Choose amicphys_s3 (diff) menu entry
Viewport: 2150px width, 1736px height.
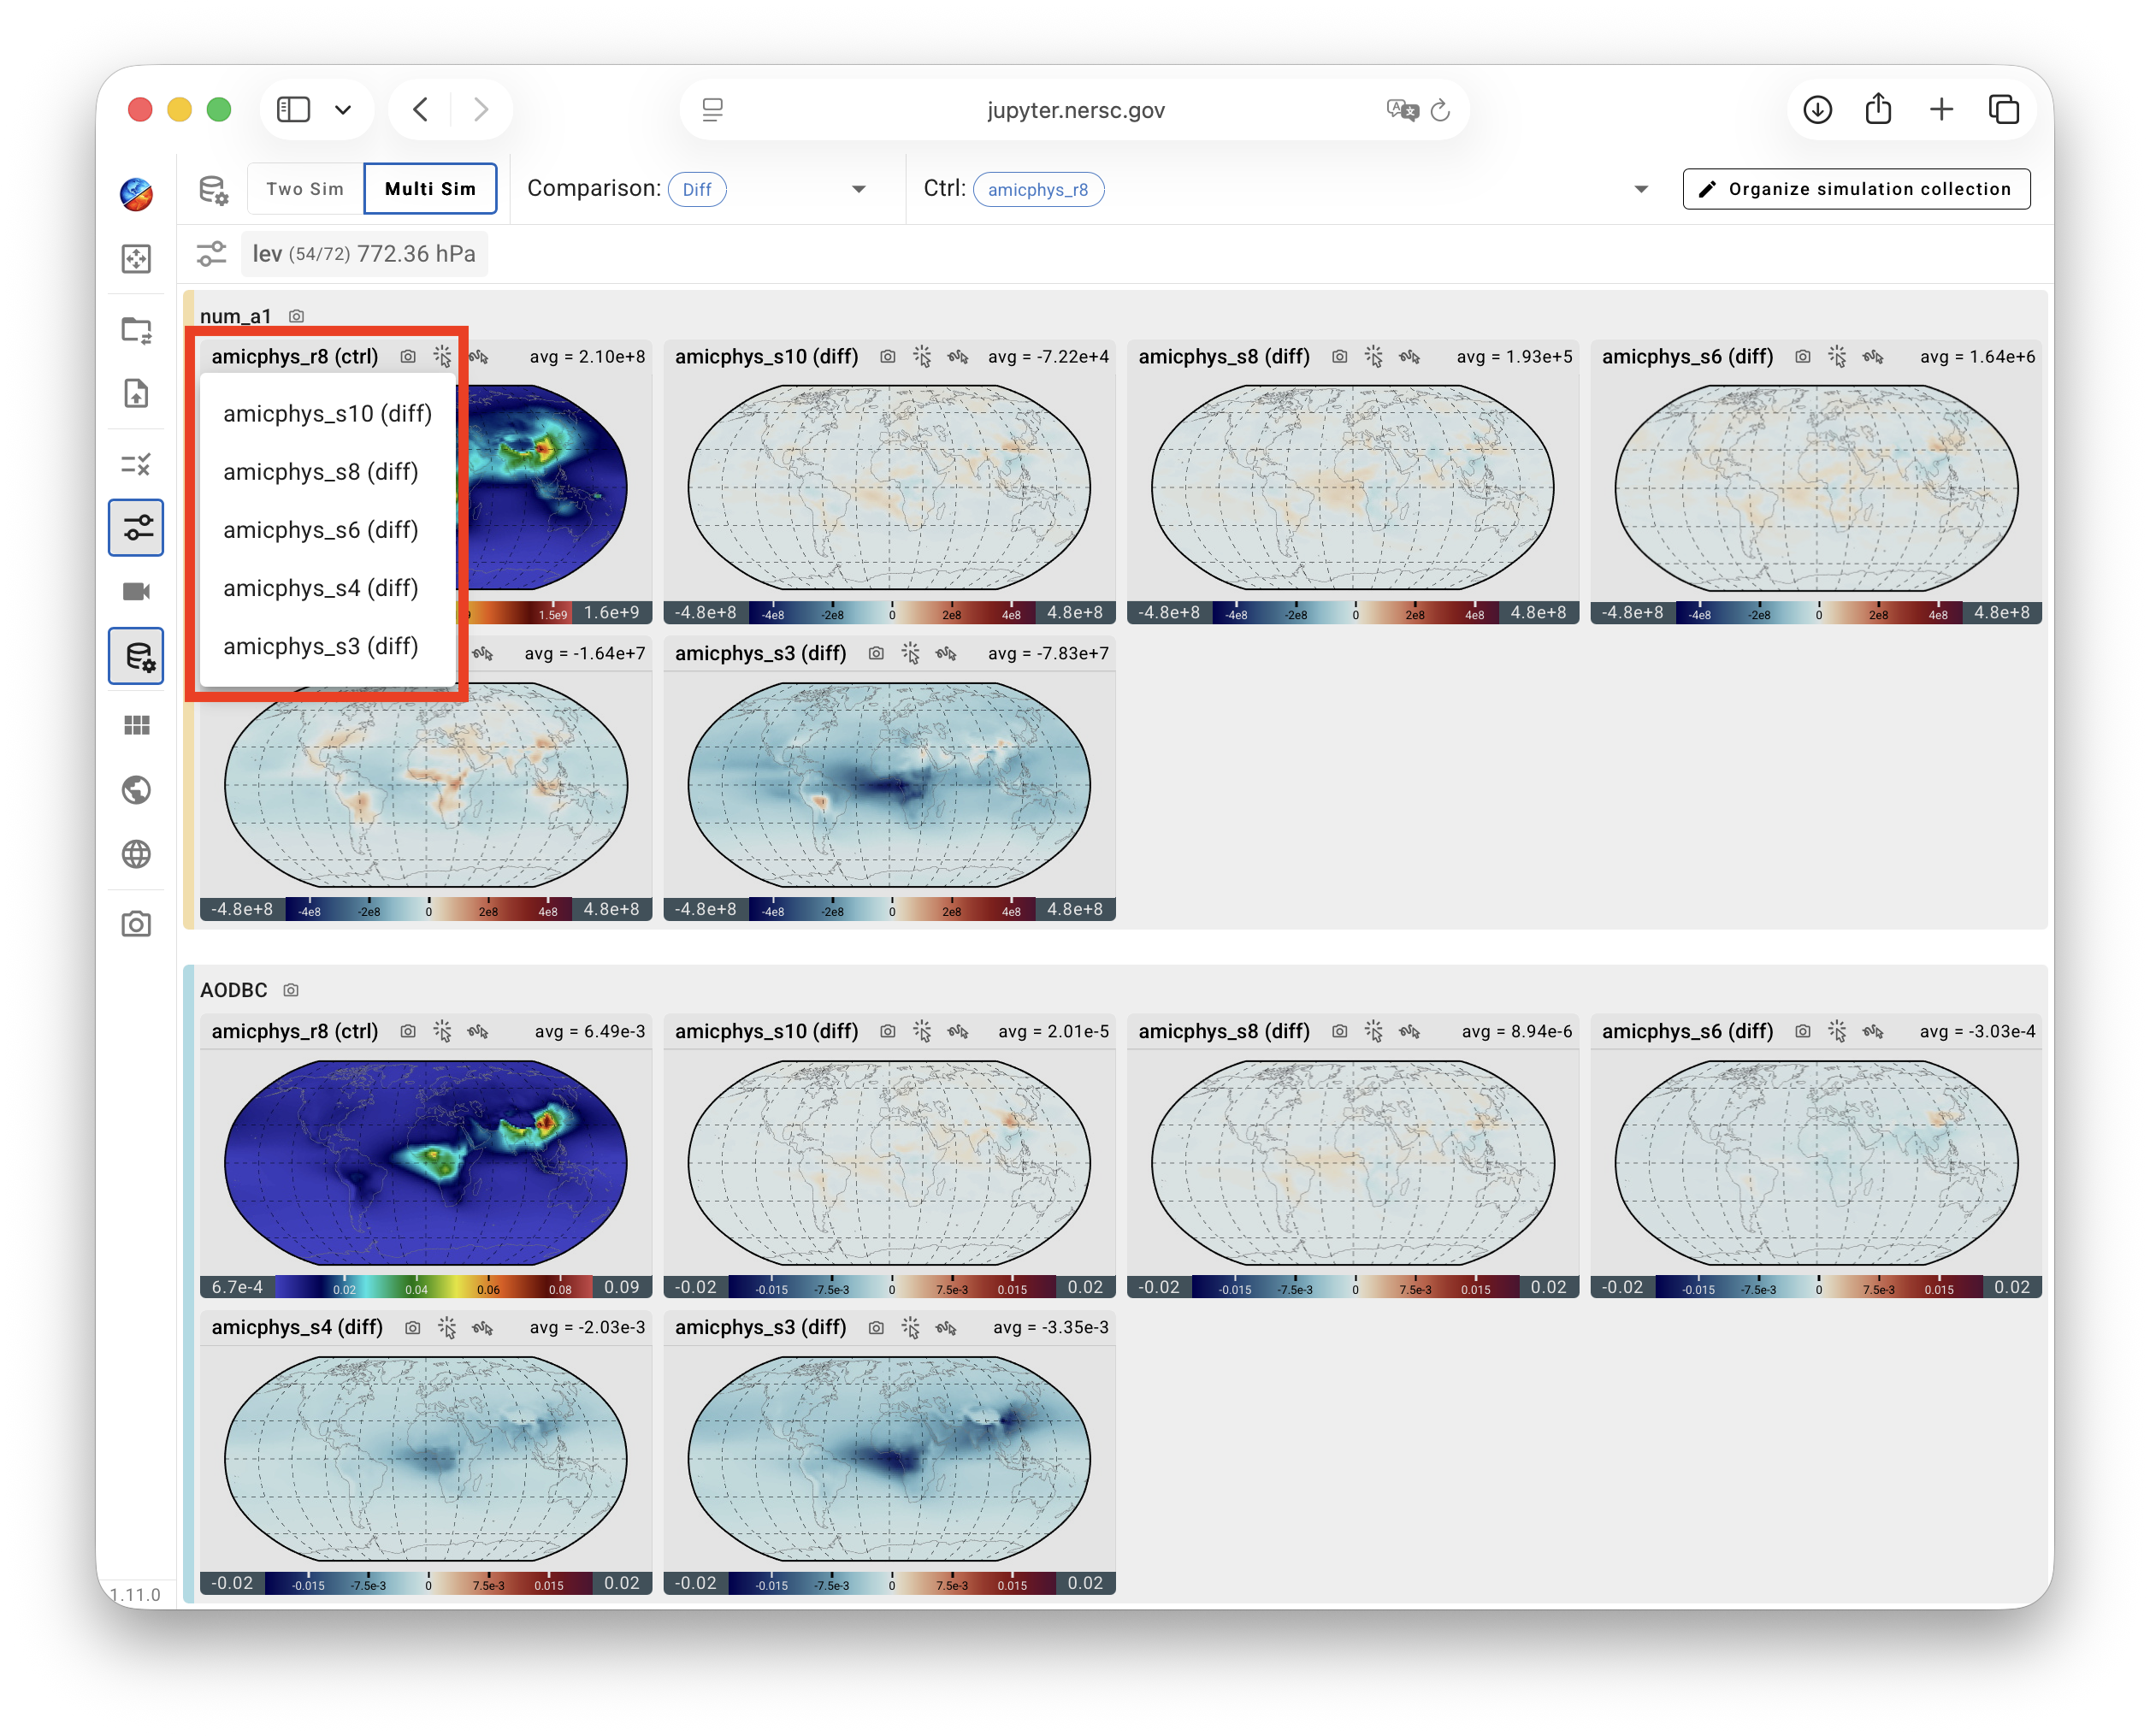pos(321,647)
